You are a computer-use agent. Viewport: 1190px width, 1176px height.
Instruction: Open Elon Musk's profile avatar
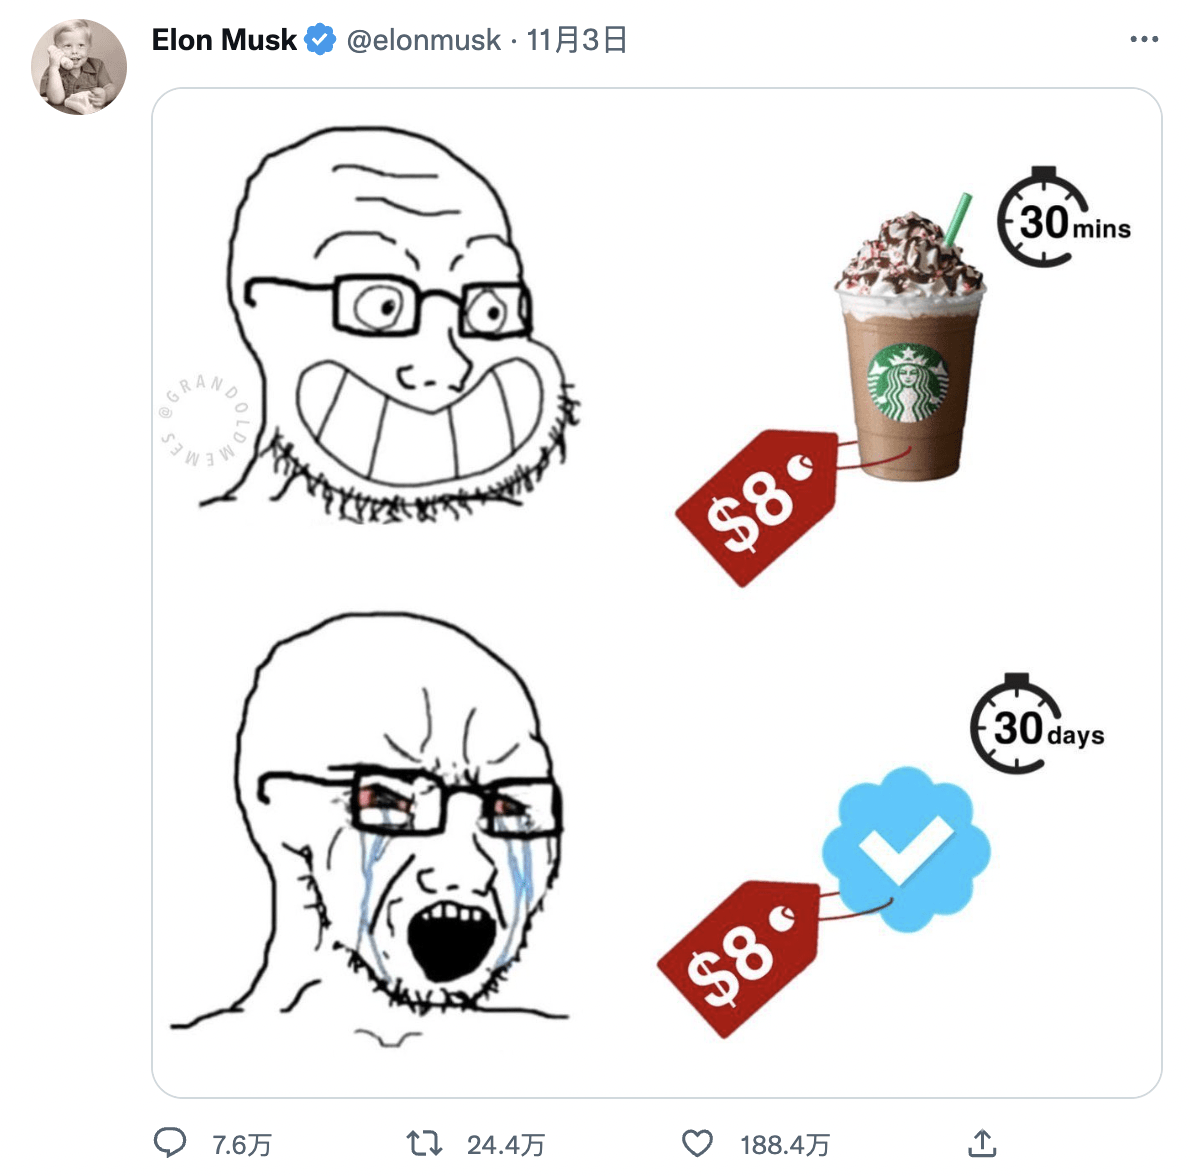[79, 68]
